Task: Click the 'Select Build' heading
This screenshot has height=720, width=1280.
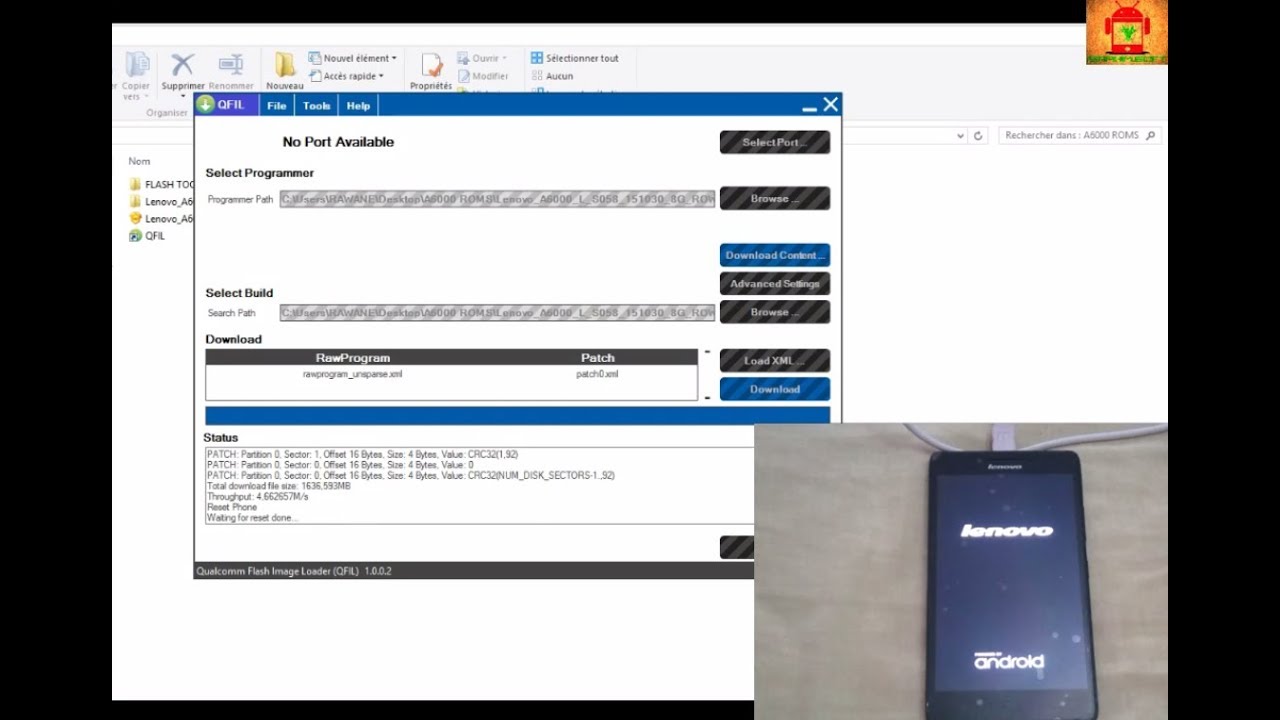Action: tap(239, 293)
